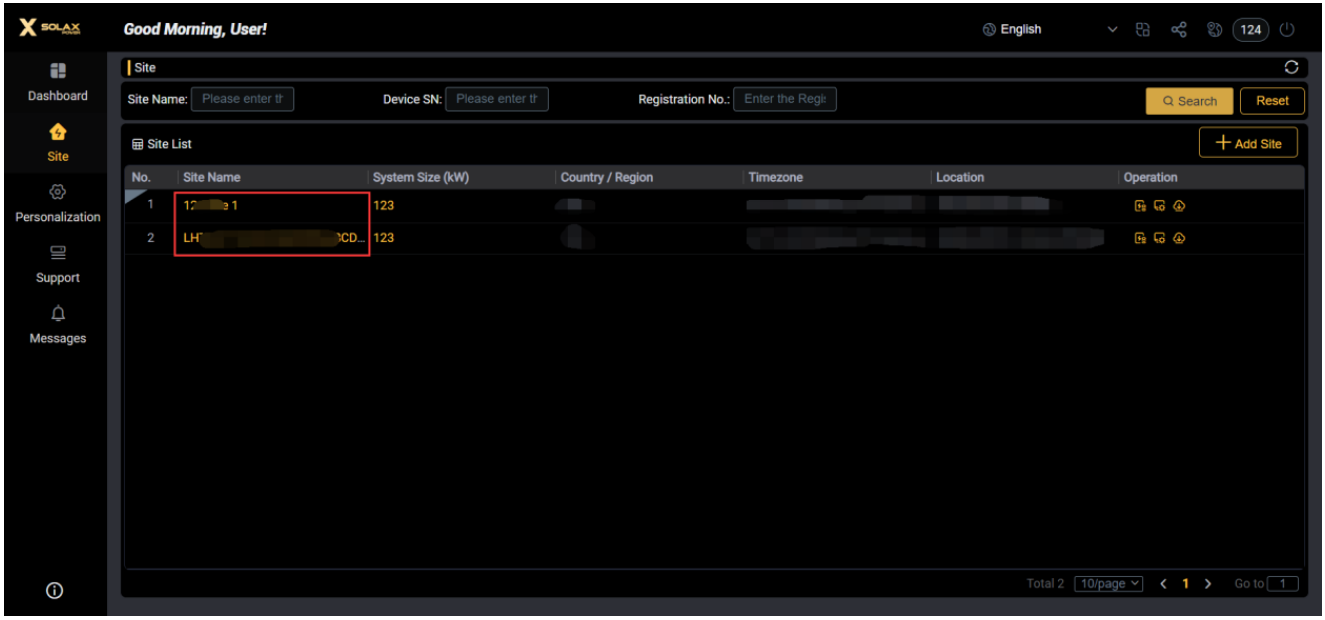Refresh the Site panel with the reload icon
Screen dimensions: 1325x620
coord(1291,67)
